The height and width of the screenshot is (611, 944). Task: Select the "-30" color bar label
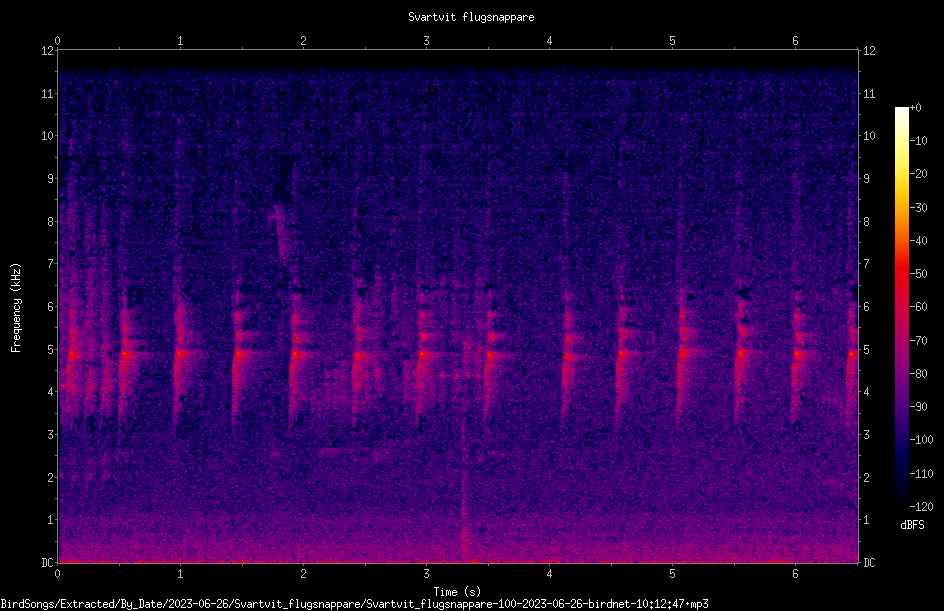(x=919, y=208)
